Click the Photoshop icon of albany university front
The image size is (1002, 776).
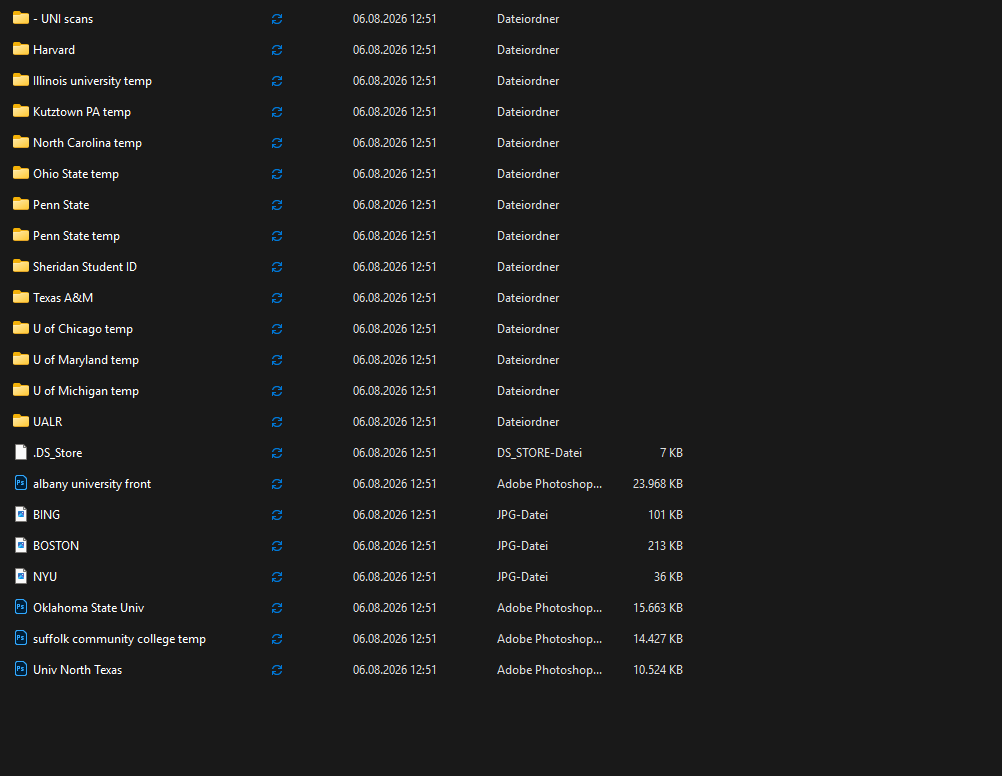point(20,483)
